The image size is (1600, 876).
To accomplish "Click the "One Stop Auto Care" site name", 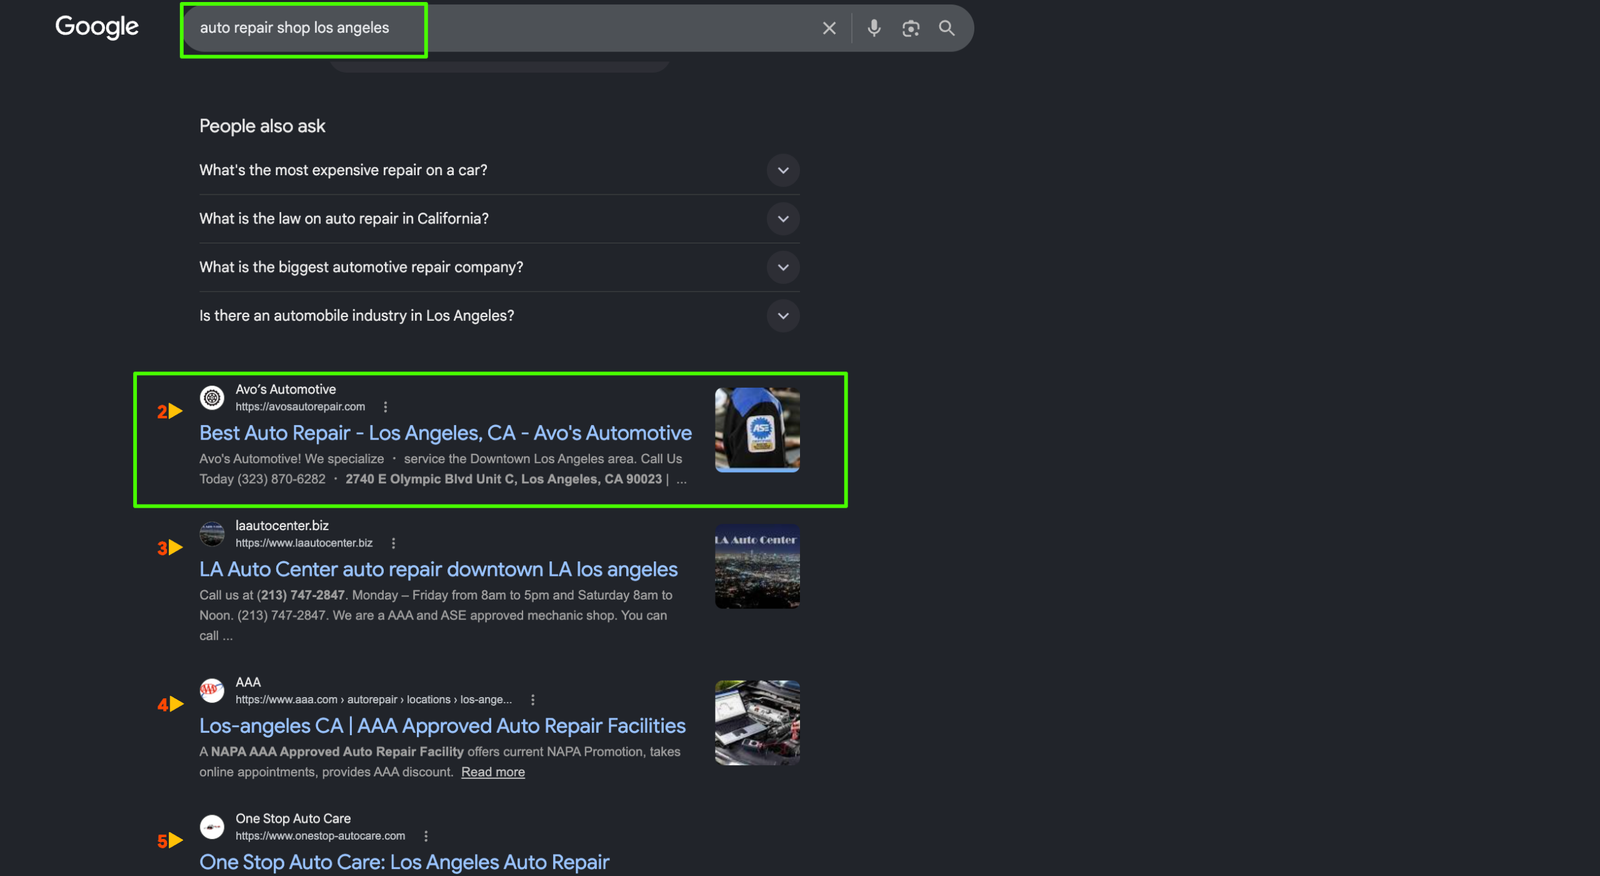I will pyautogui.click(x=293, y=819).
